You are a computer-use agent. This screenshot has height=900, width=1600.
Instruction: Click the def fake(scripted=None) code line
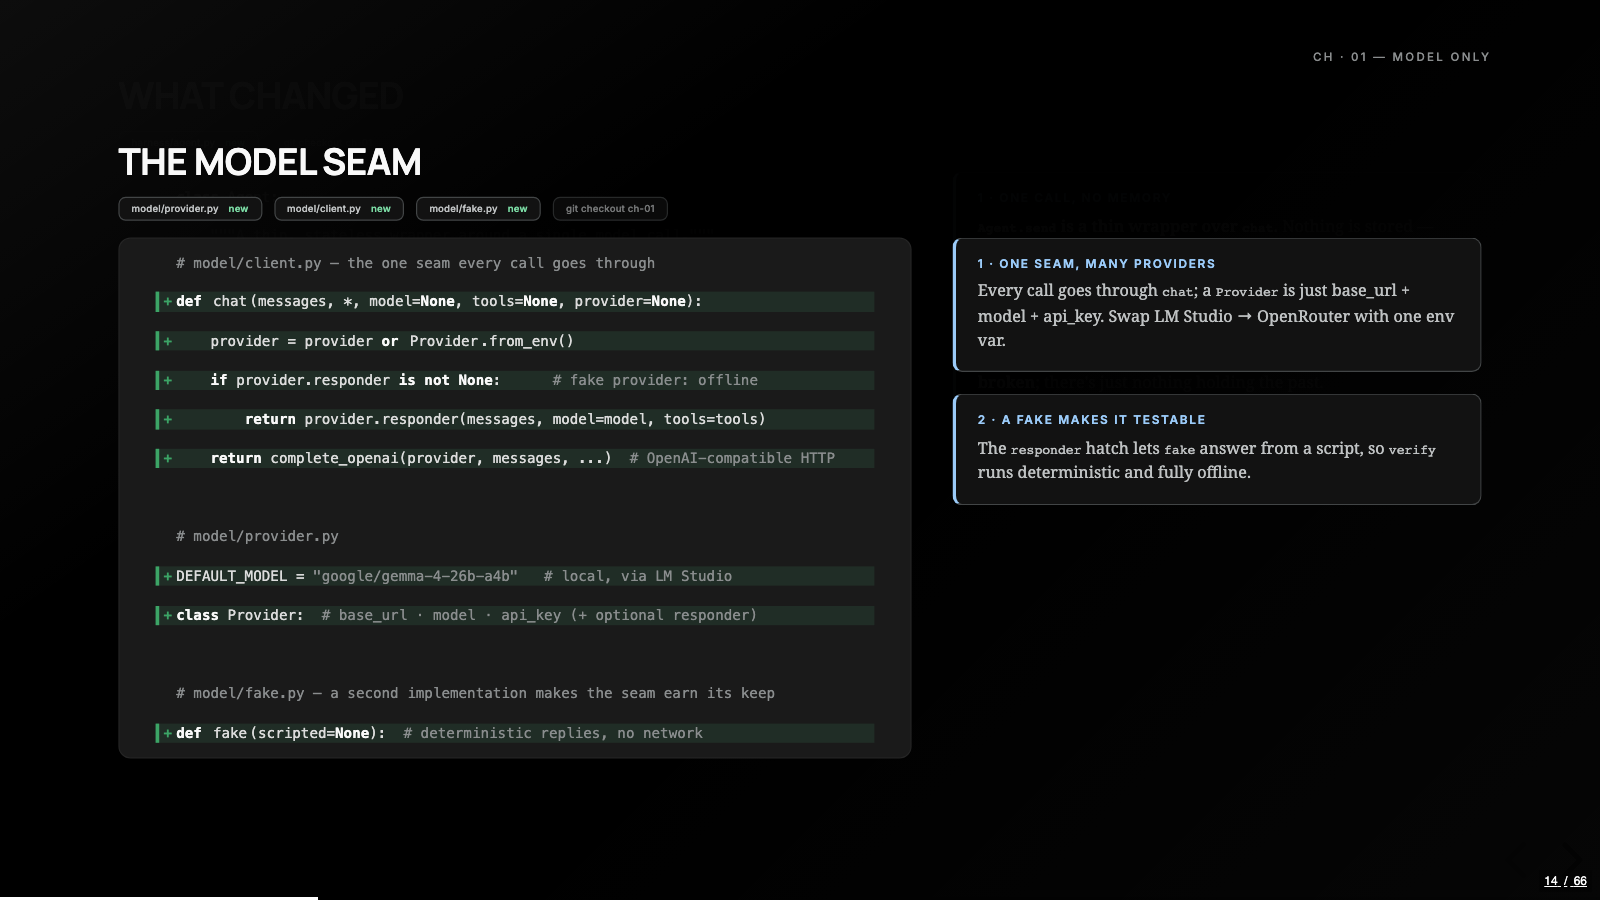(515, 733)
